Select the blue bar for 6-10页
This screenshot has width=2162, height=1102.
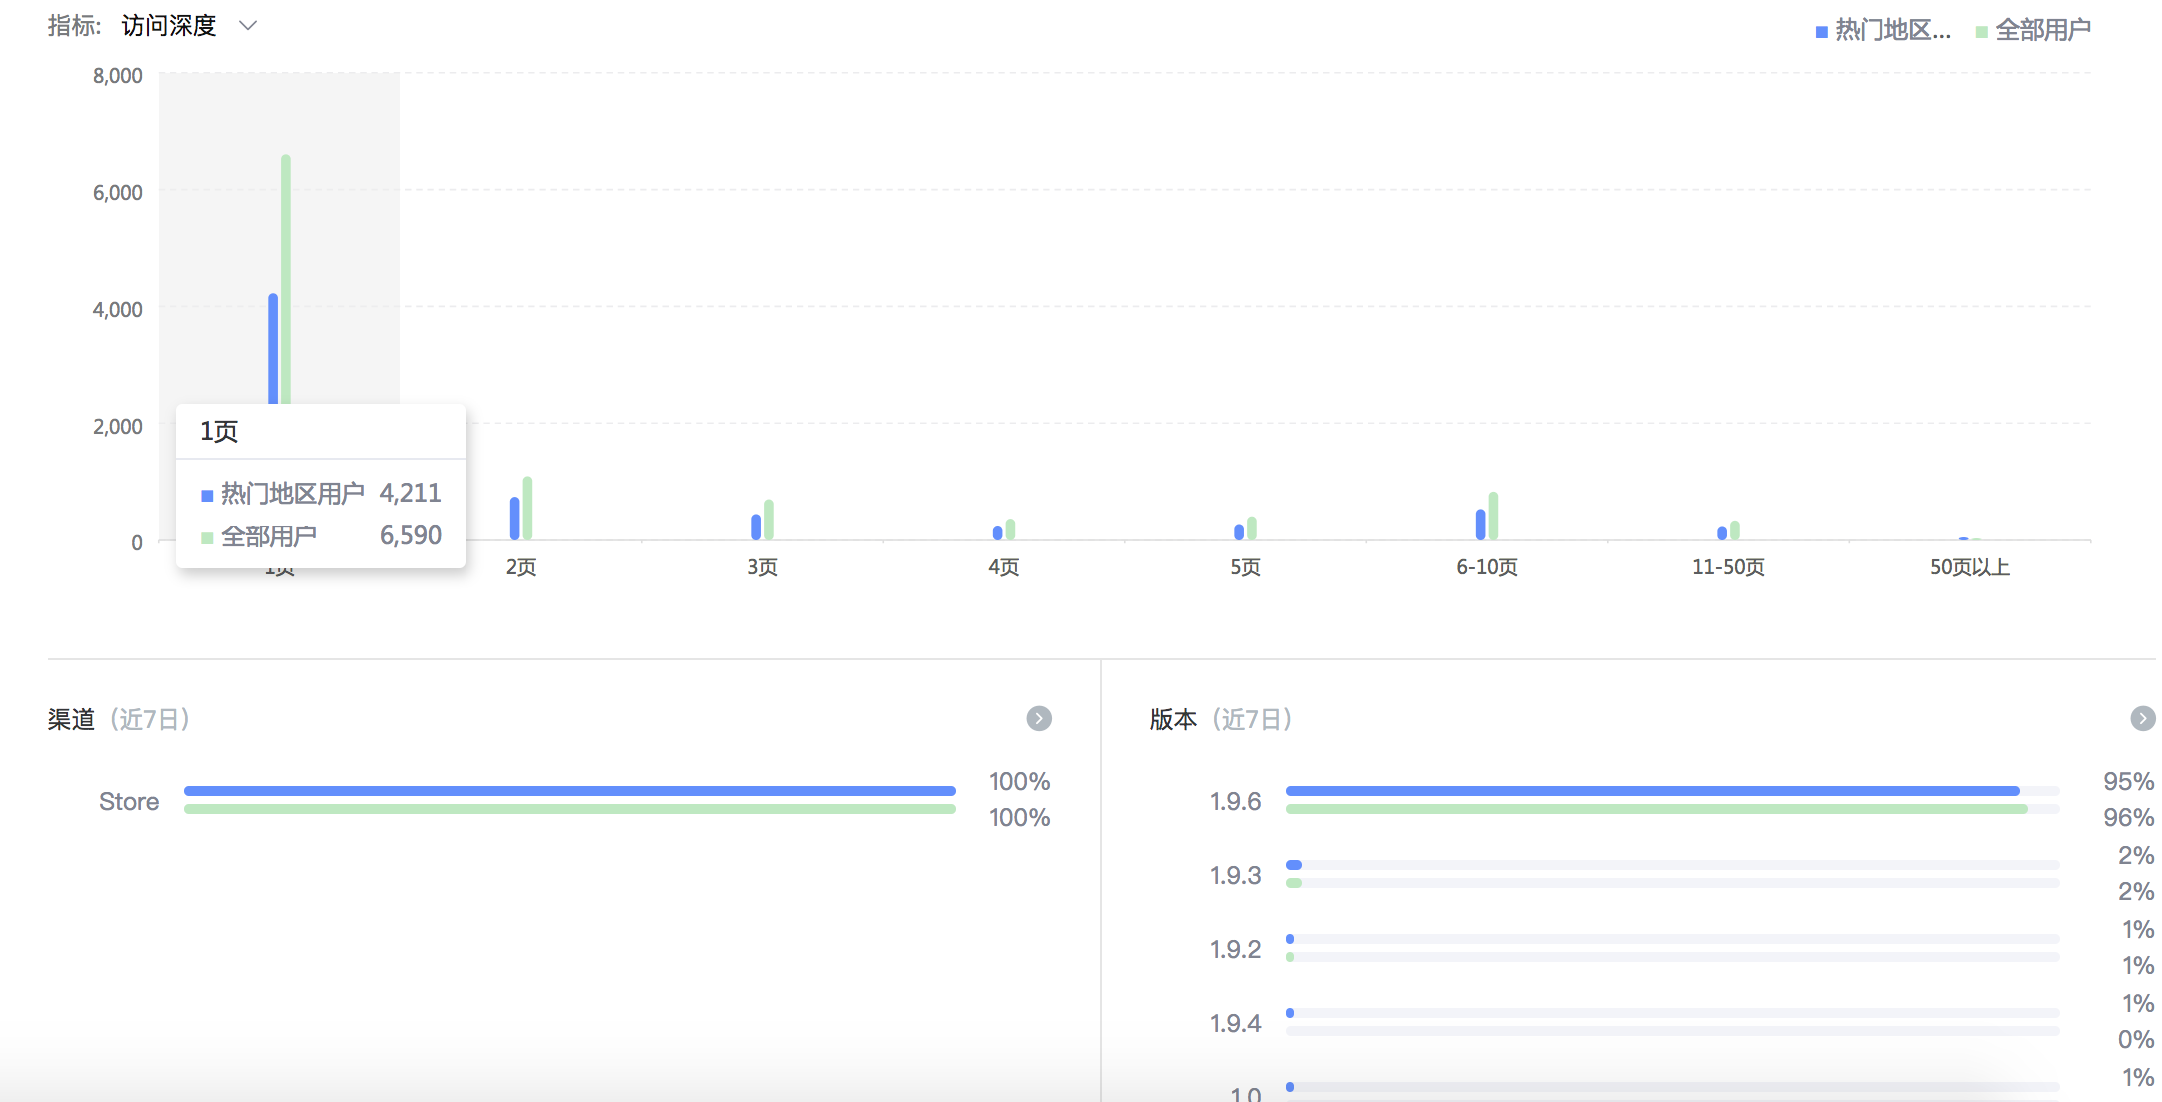coord(1481,525)
